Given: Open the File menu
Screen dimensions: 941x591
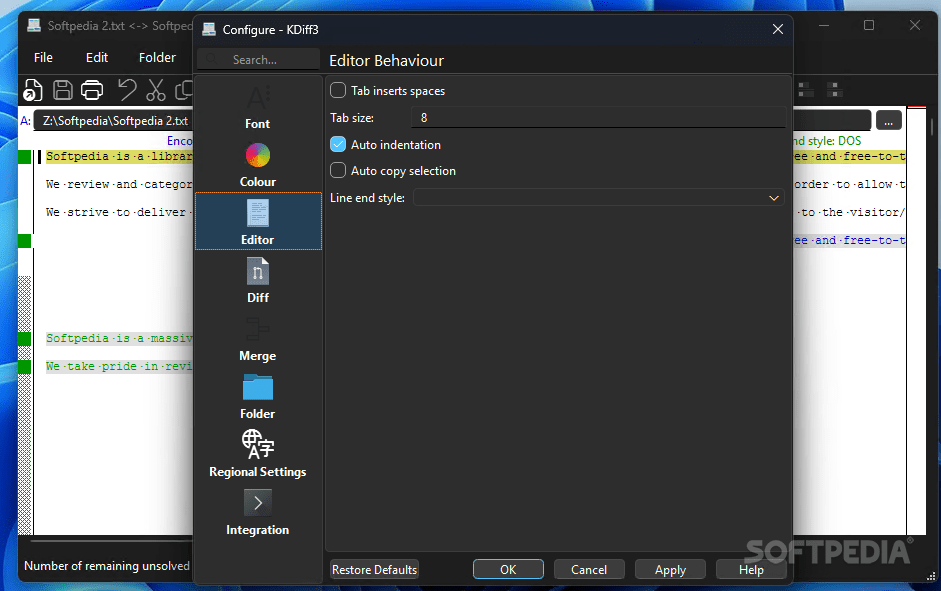Looking at the screenshot, I should (x=42, y=57).
